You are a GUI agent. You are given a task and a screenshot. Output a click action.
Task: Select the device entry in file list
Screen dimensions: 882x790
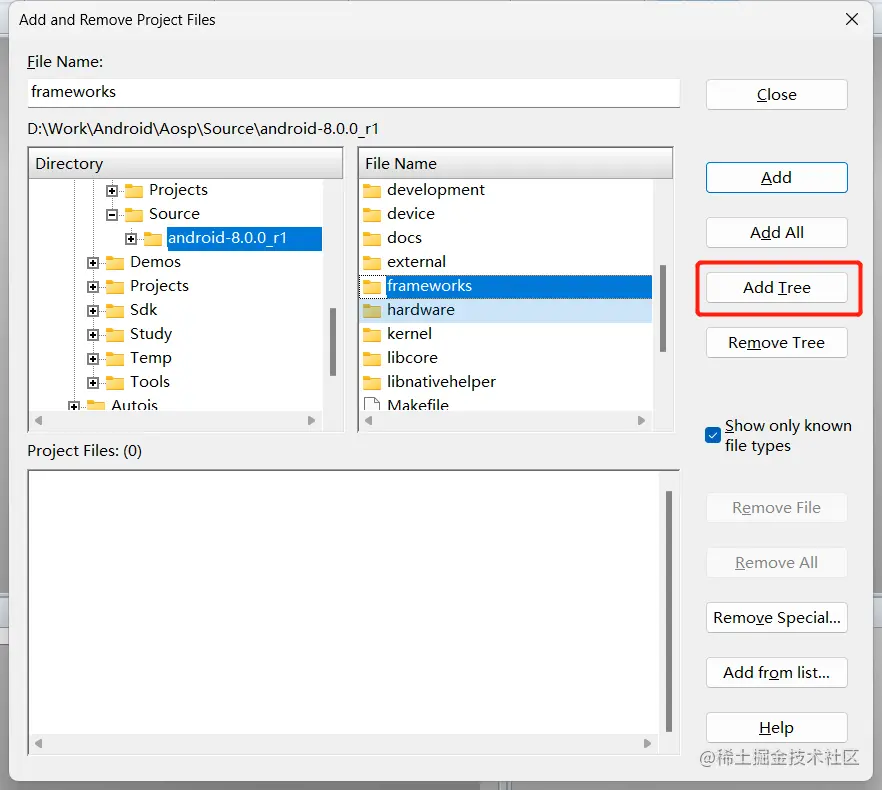[411, 214]
